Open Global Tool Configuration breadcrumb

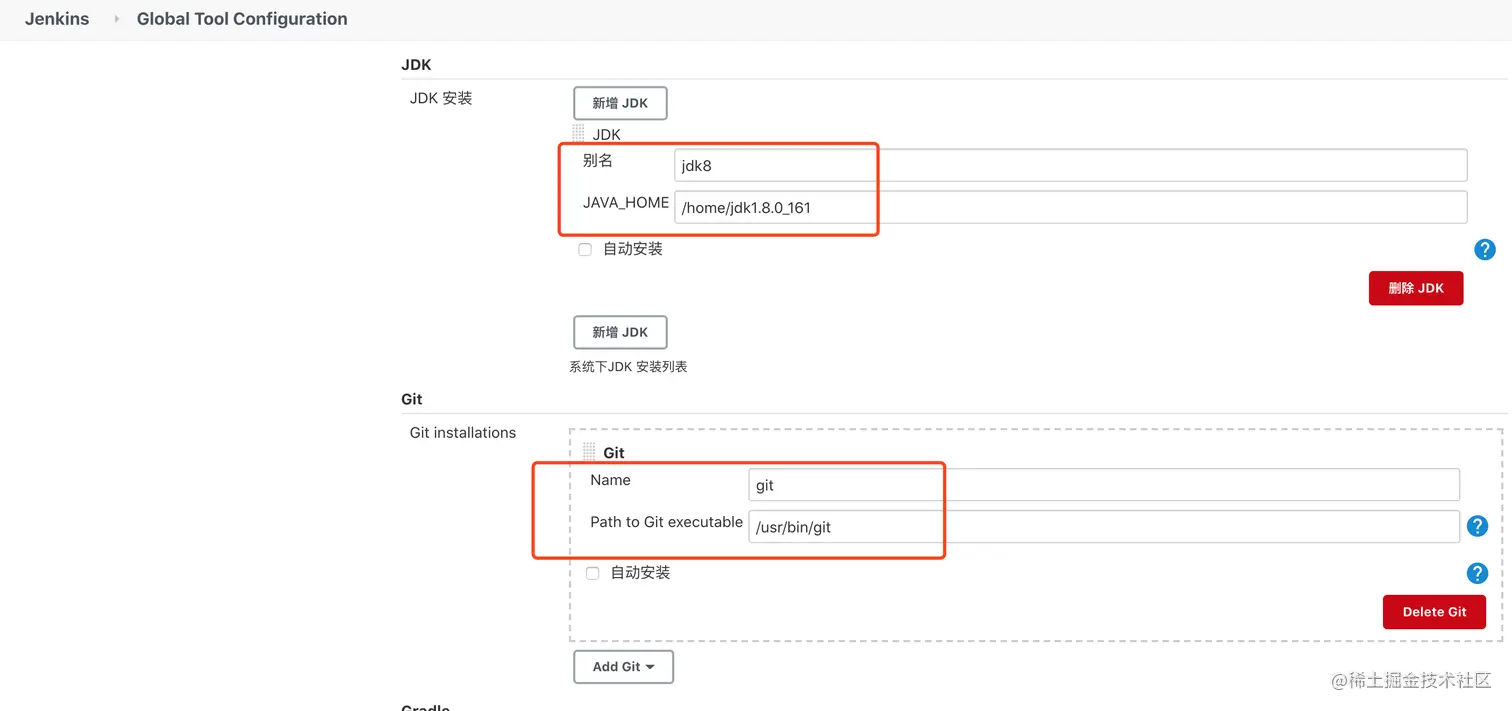tap(242, 19)
